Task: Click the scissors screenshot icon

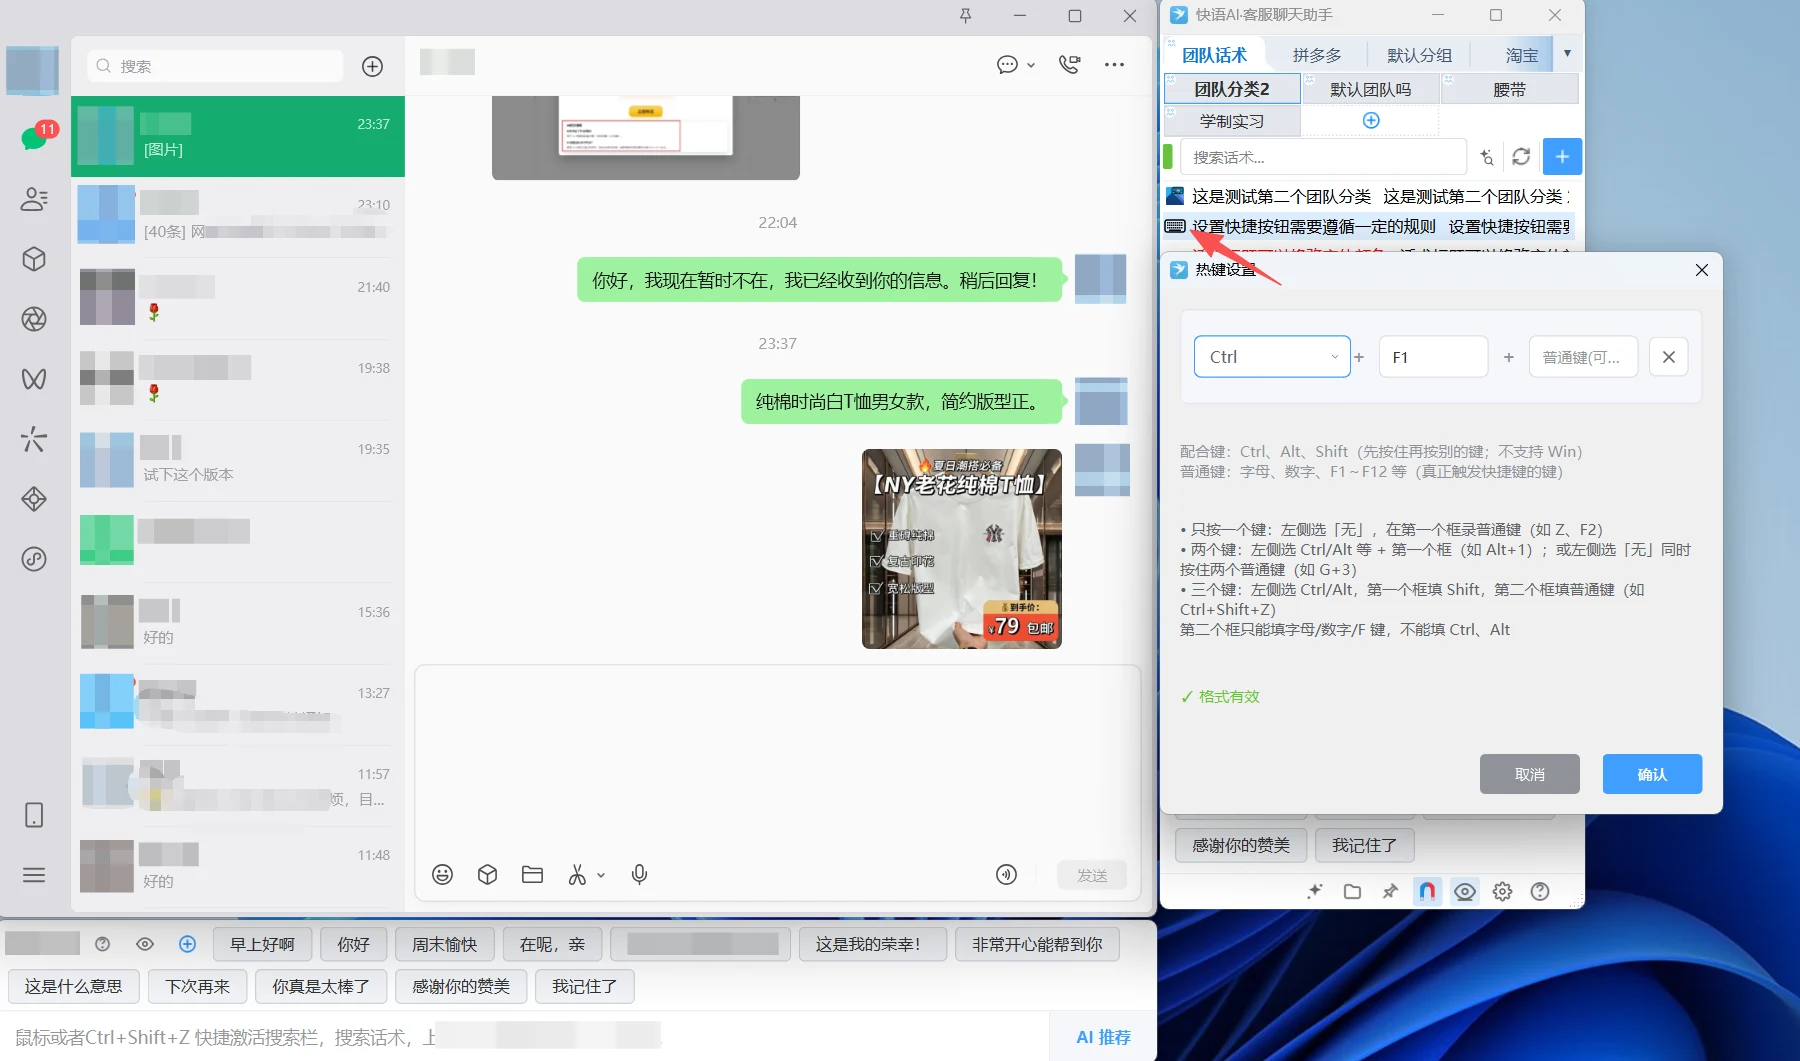Action: pyautogui.click(x=577, y=875)
